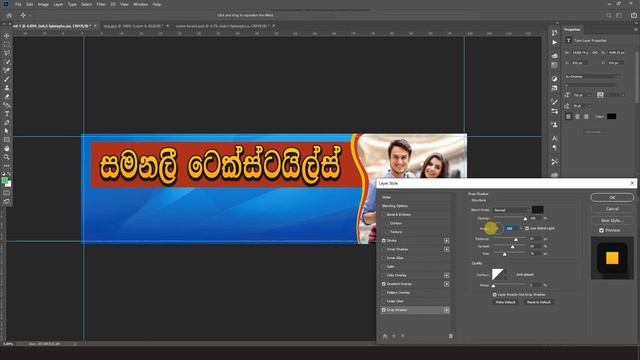Image resolution: width=640 pixels, height=360 pixels.
Task: Click the Home icon in options bar
Action: tap(9, 15)
